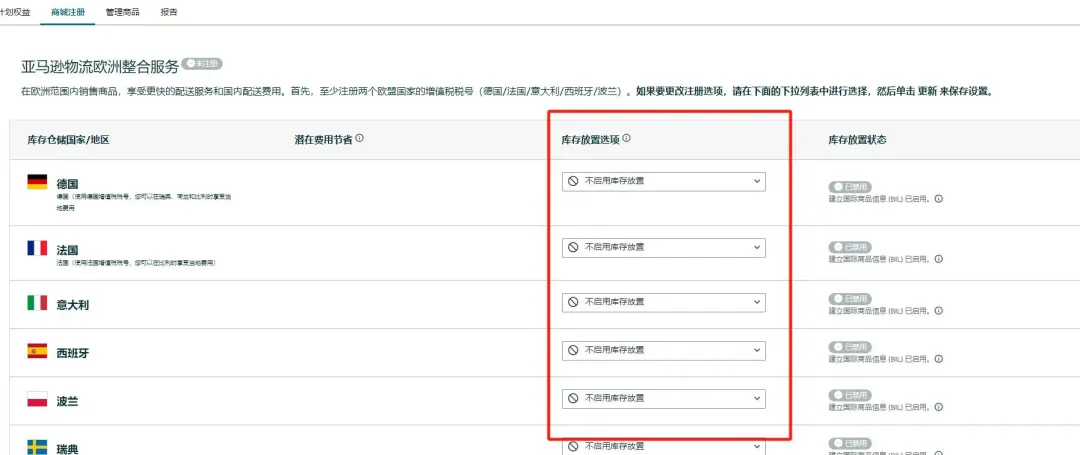Click BIL status text in 德国 row
1080x455 pixels.
tap(880, 199)
